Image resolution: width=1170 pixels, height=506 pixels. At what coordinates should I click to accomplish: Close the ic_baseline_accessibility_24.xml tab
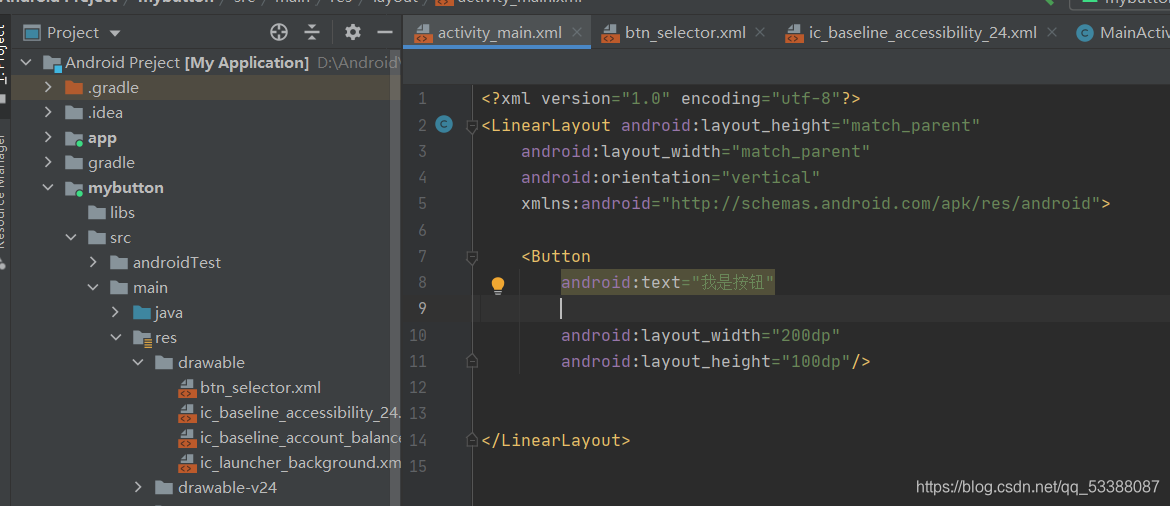[1051, 32]
